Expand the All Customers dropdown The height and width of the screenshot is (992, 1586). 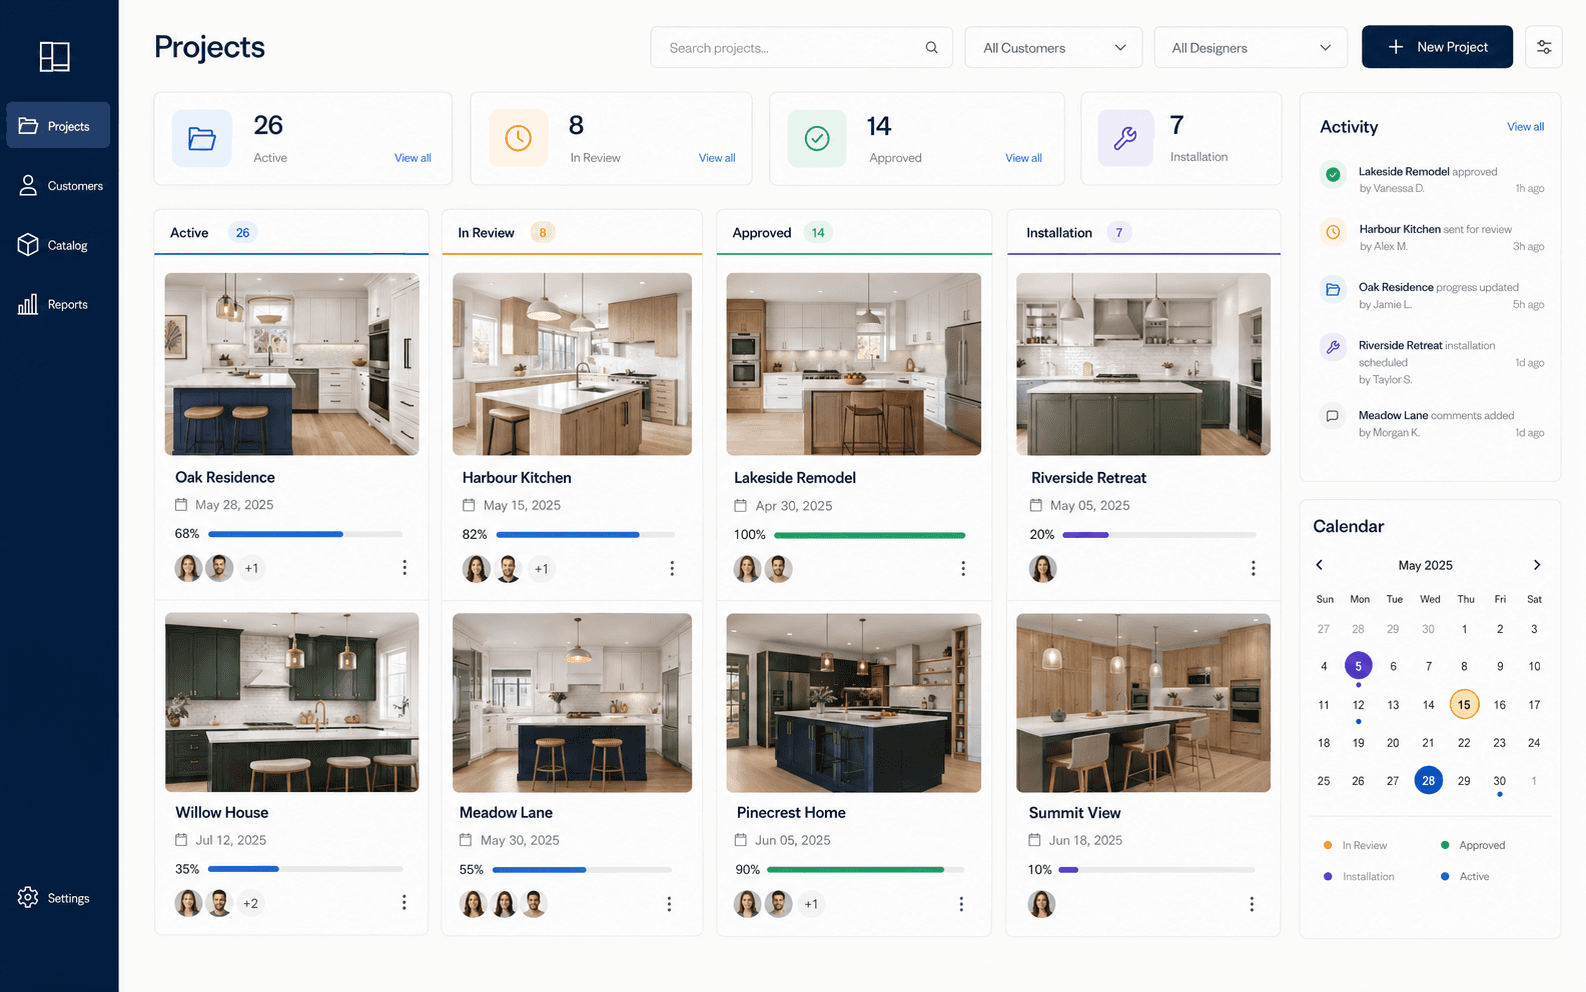pos(1053,47)
